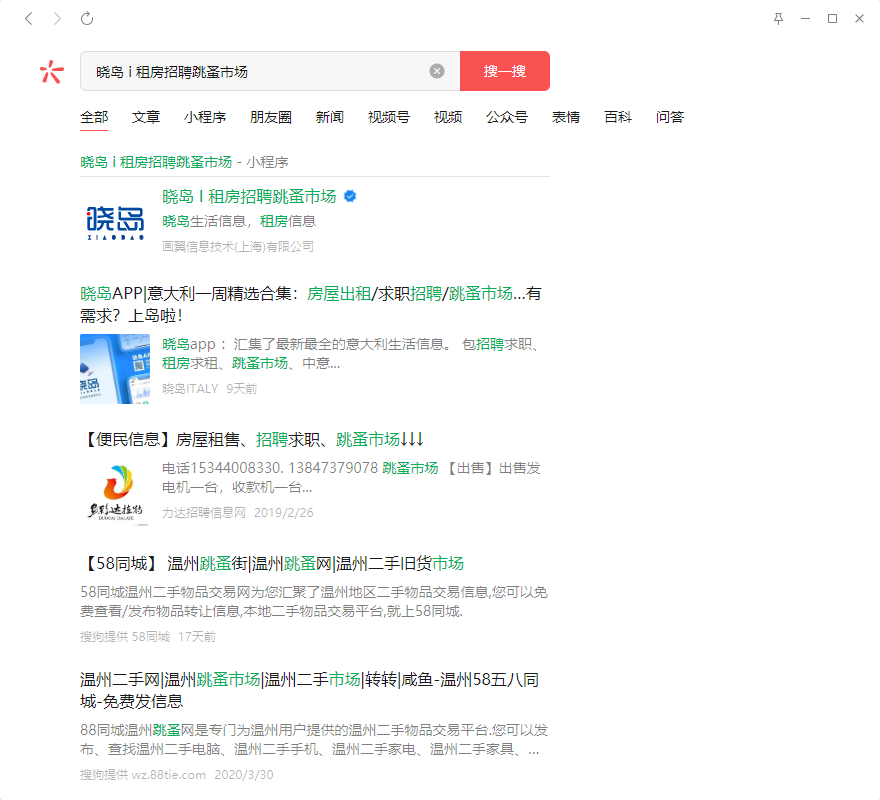The image size is (880, 800).
Task: Open the 晓岛 mini program logo
Action: 115,222
